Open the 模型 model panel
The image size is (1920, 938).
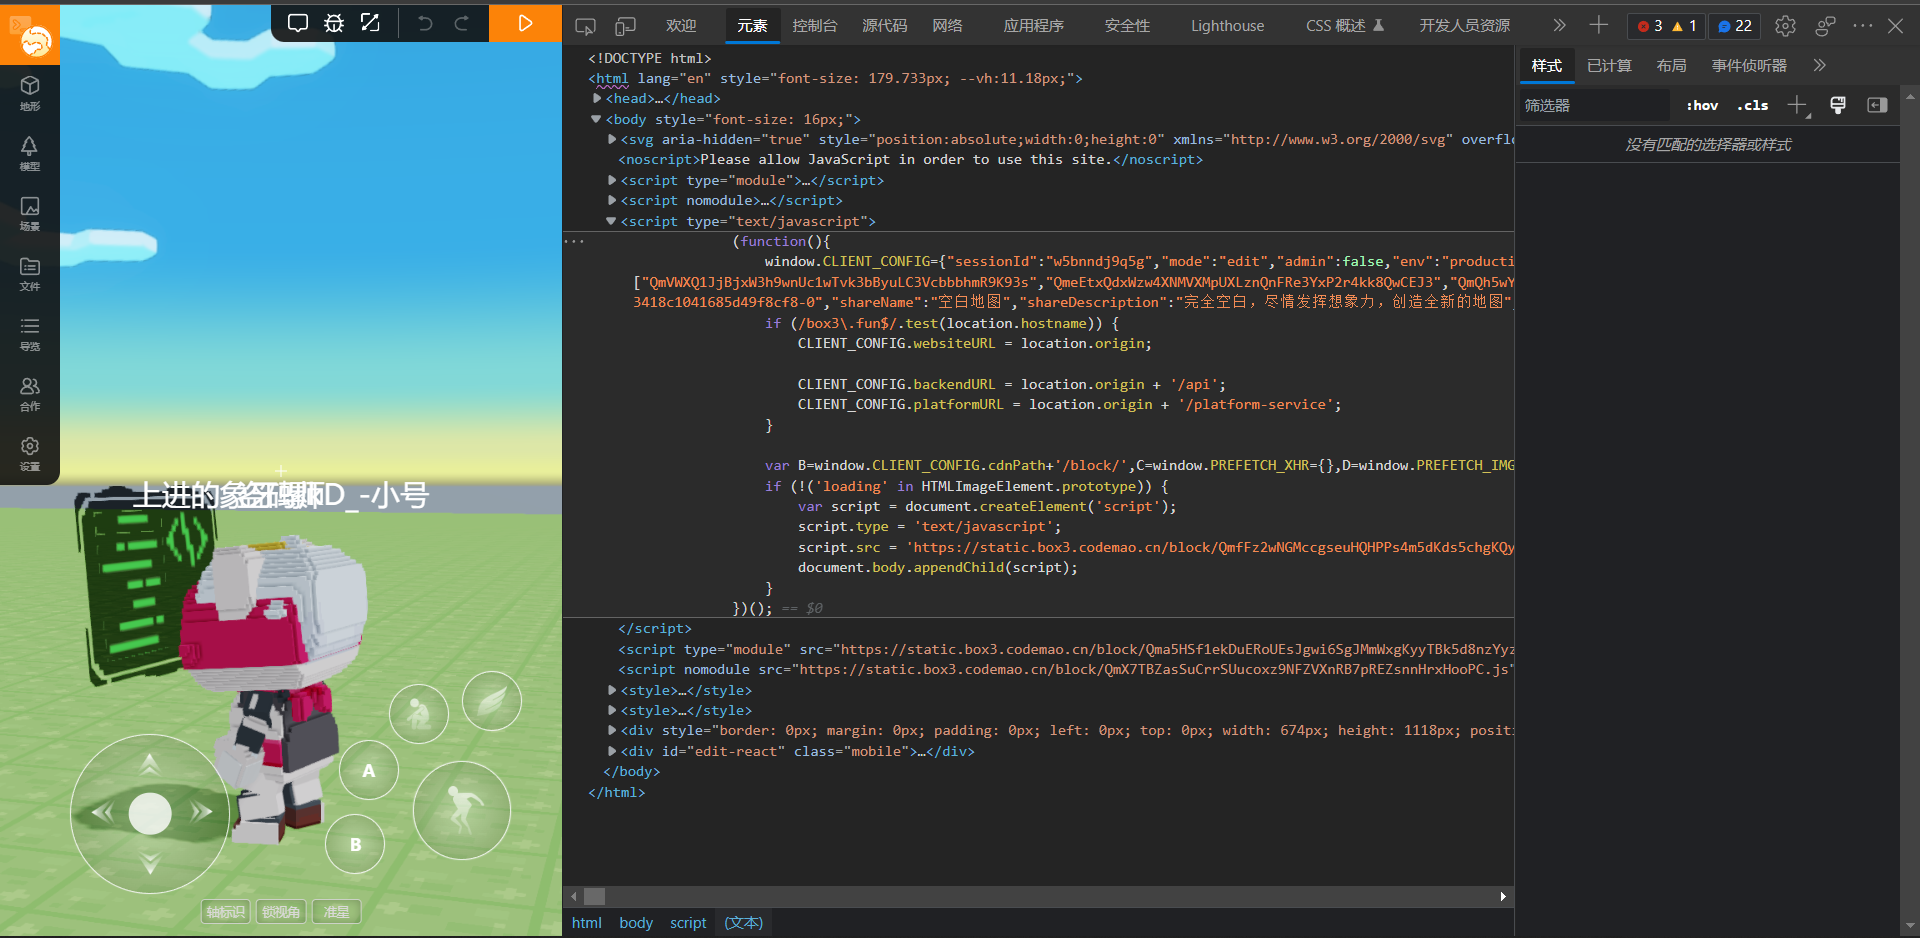point(30,153)
